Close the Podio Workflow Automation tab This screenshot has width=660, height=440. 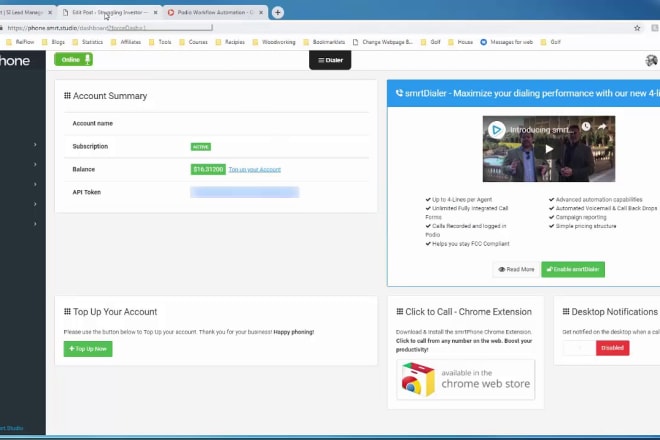point(261,13)
